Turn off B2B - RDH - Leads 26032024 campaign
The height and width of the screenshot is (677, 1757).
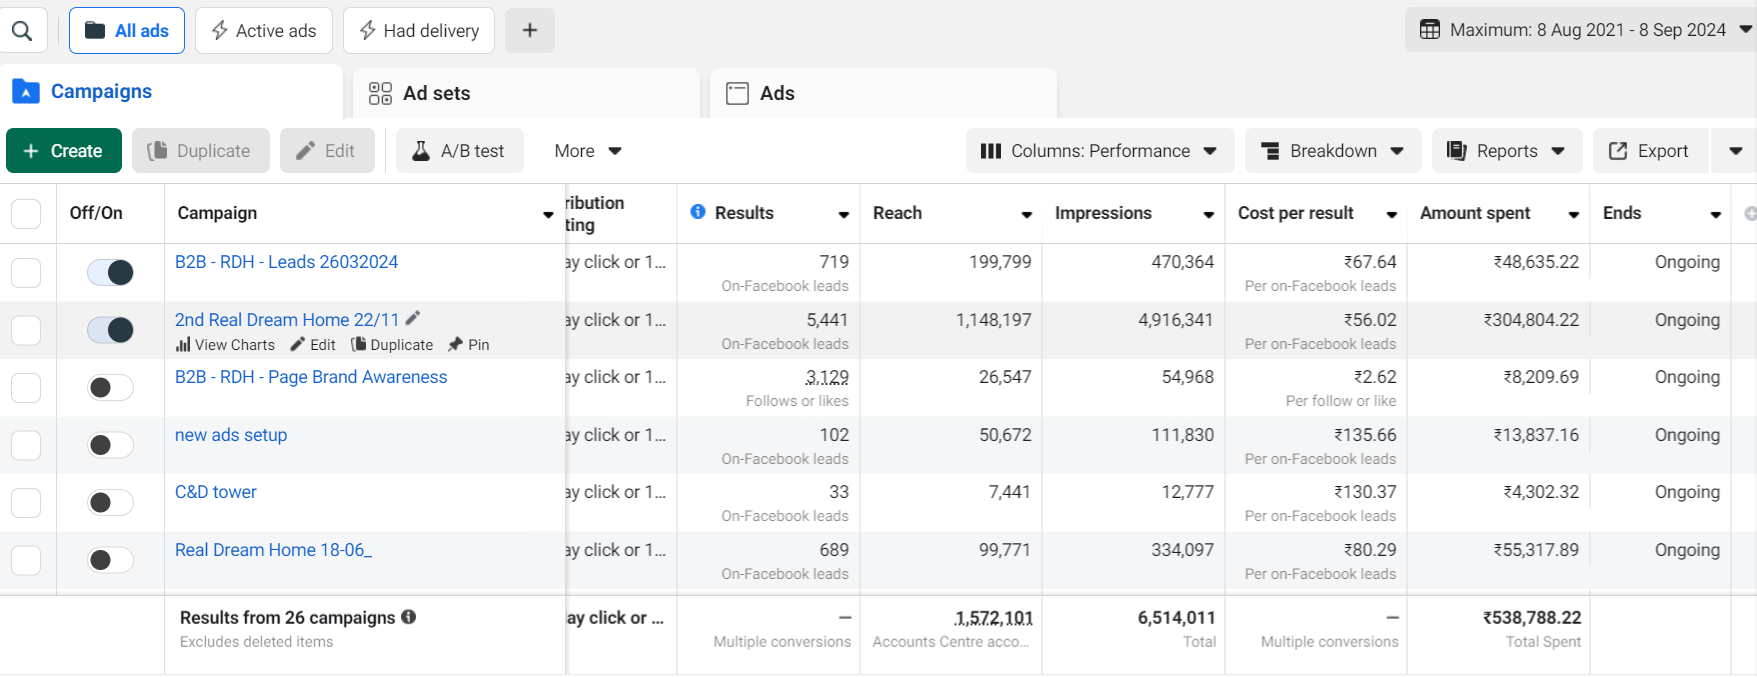110,272
